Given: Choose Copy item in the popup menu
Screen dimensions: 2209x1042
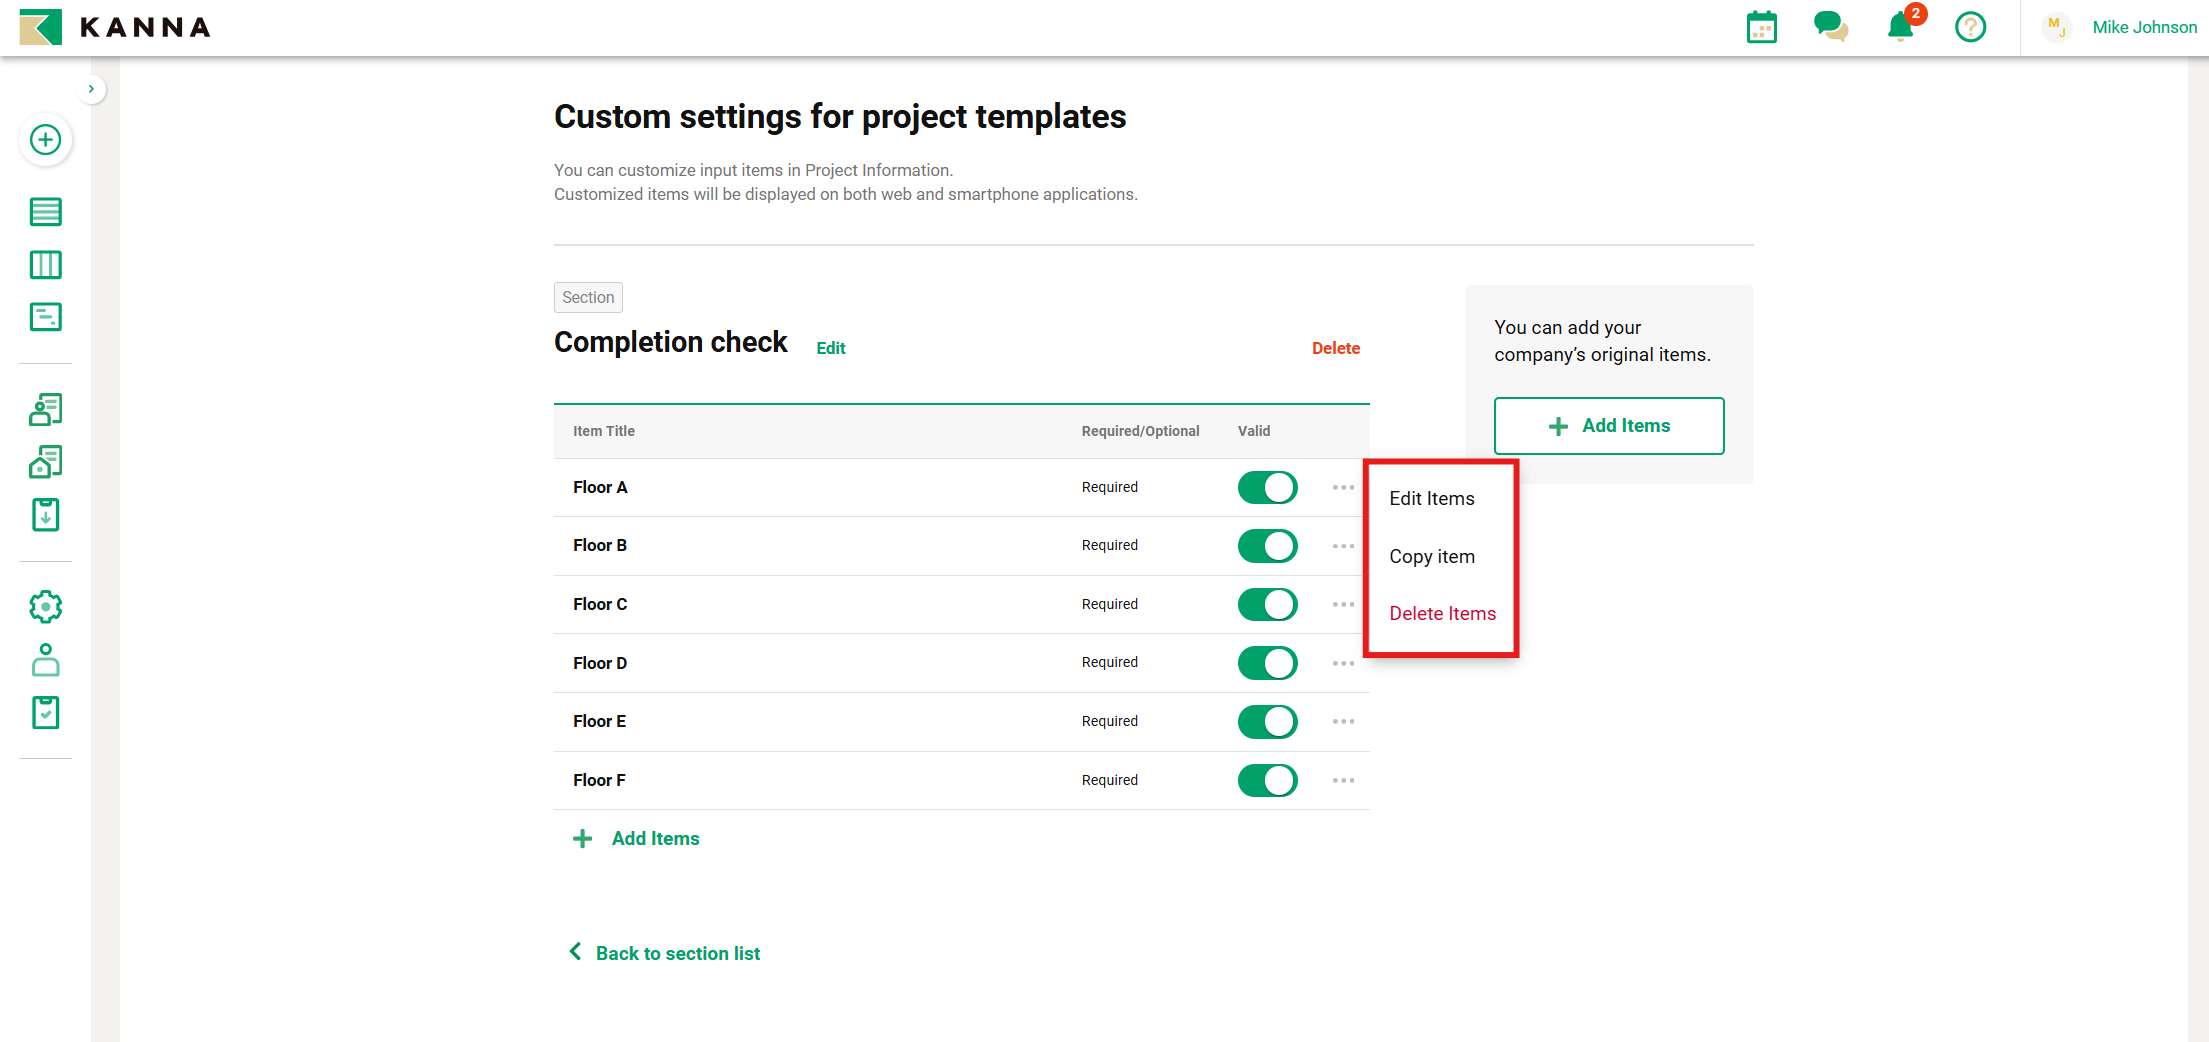Looking at the screenshot, I should pos(1431,557).
